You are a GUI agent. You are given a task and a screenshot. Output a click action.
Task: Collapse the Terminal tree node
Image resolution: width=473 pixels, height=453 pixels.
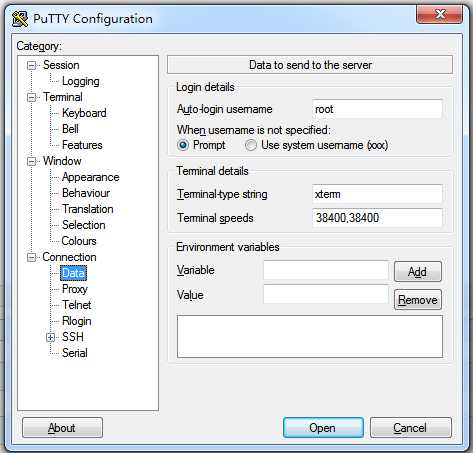coord(31,97)
